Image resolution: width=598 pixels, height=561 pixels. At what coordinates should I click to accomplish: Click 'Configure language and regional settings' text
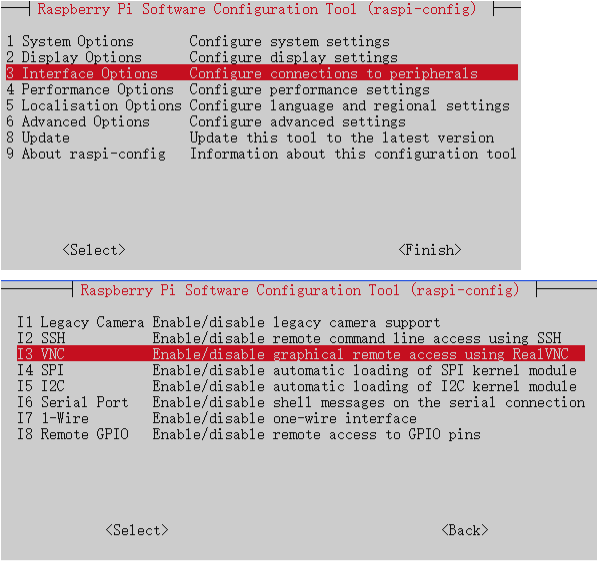coord(350,105)
